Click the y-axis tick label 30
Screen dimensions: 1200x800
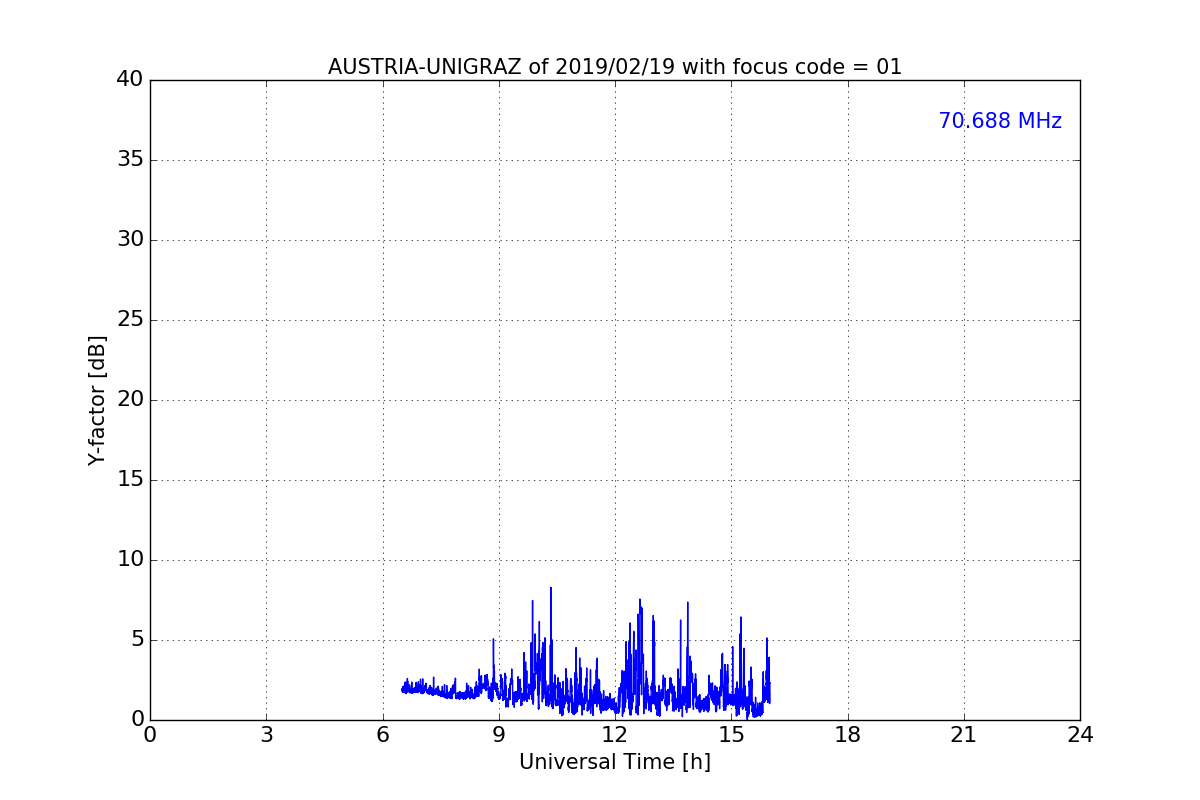[x=130, y=240]
